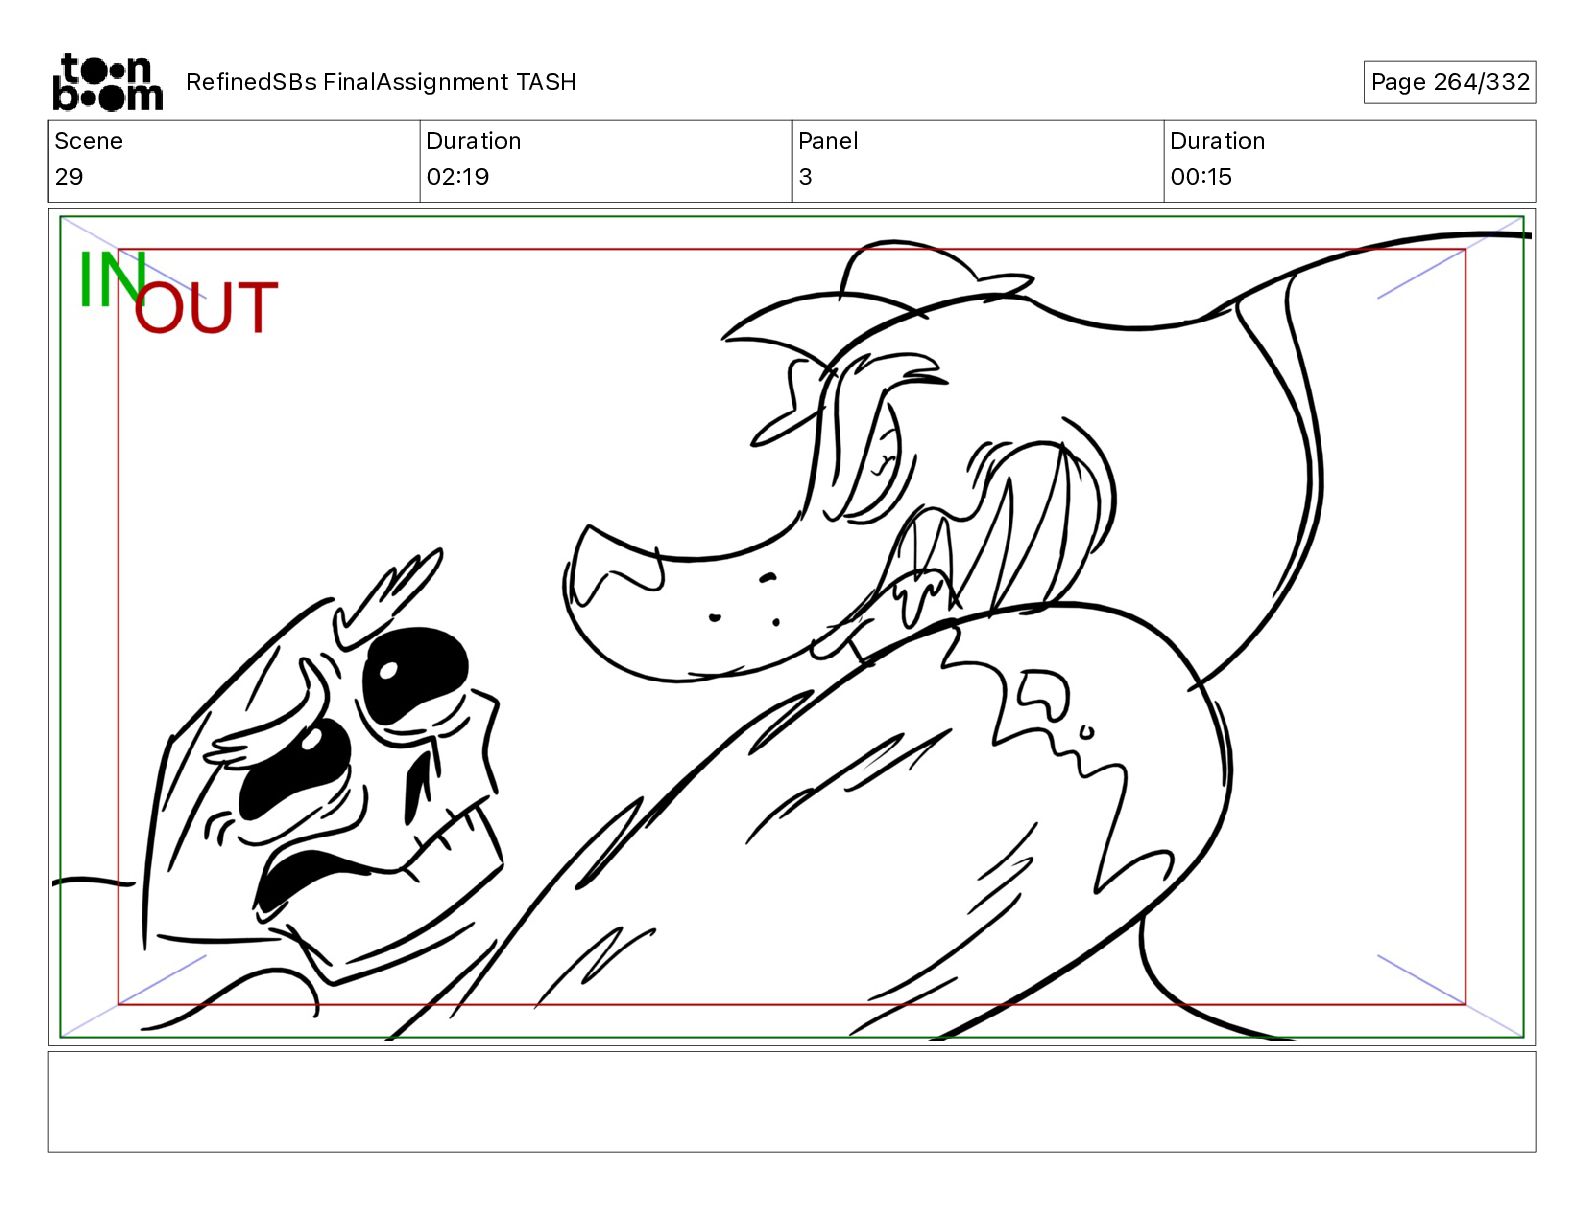Click the Toon Boom logo

pos(107,82)
